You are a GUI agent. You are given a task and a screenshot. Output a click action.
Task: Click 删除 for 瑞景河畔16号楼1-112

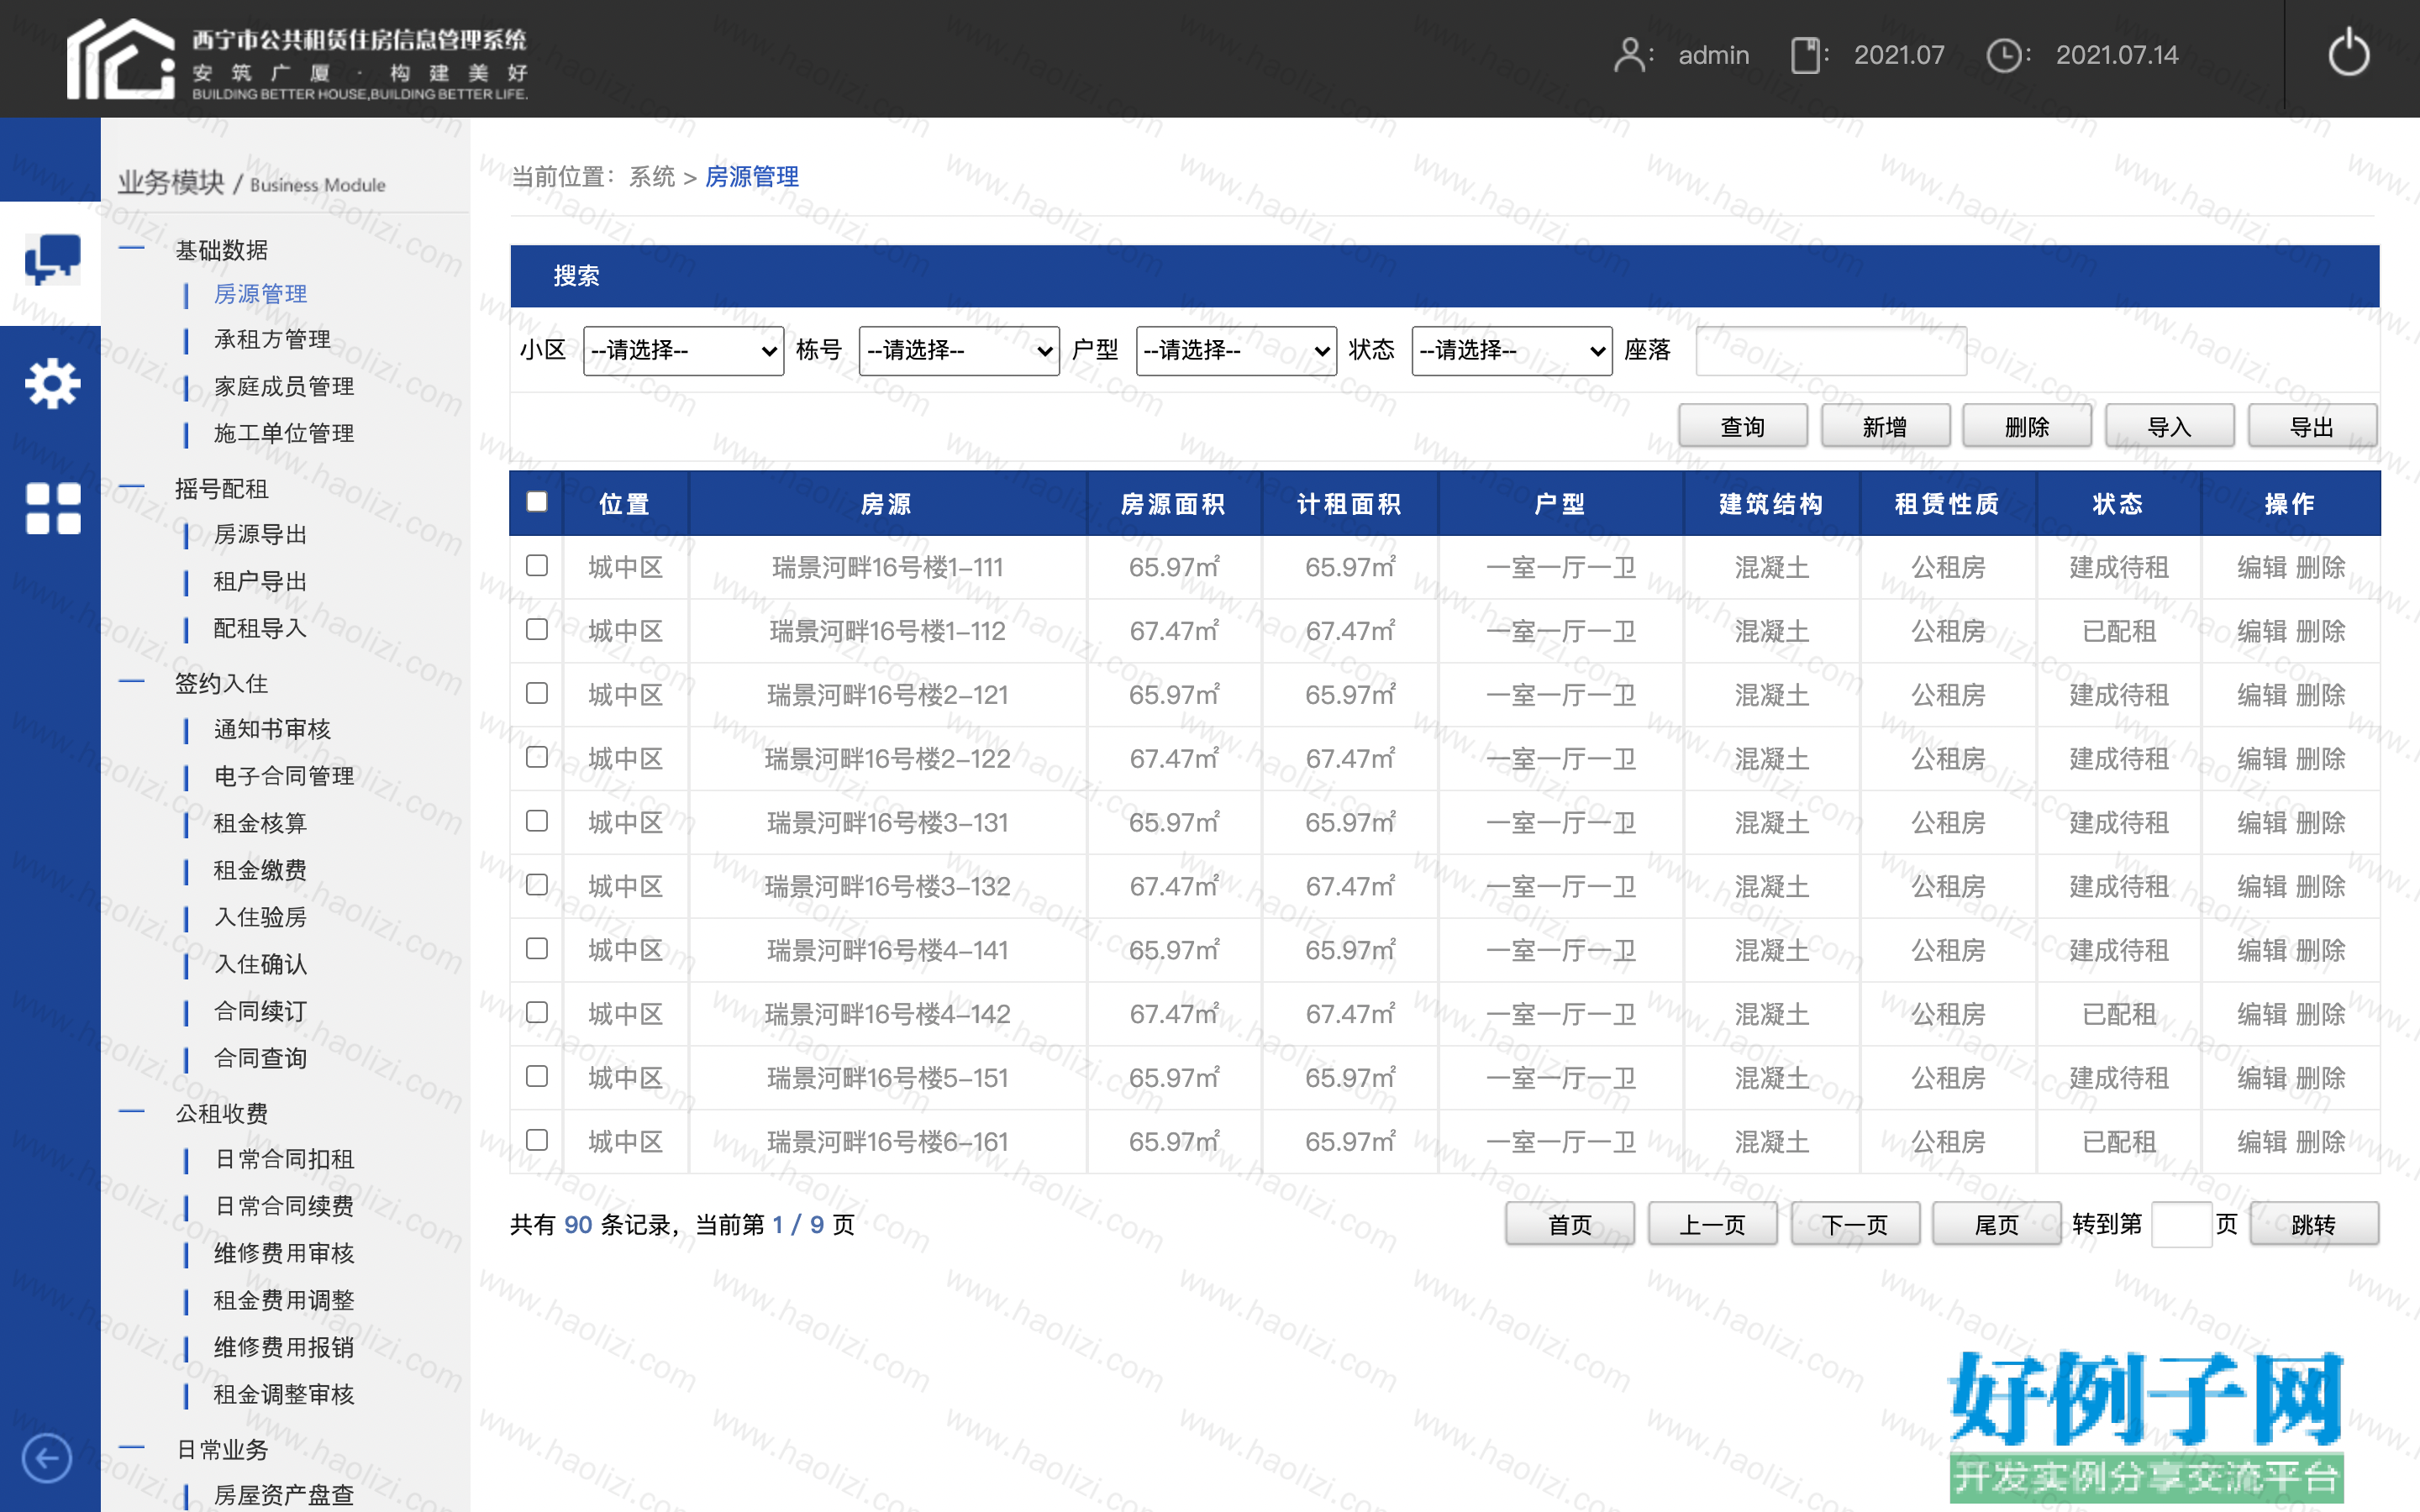pyautogui.click(x=2321, y=631)
